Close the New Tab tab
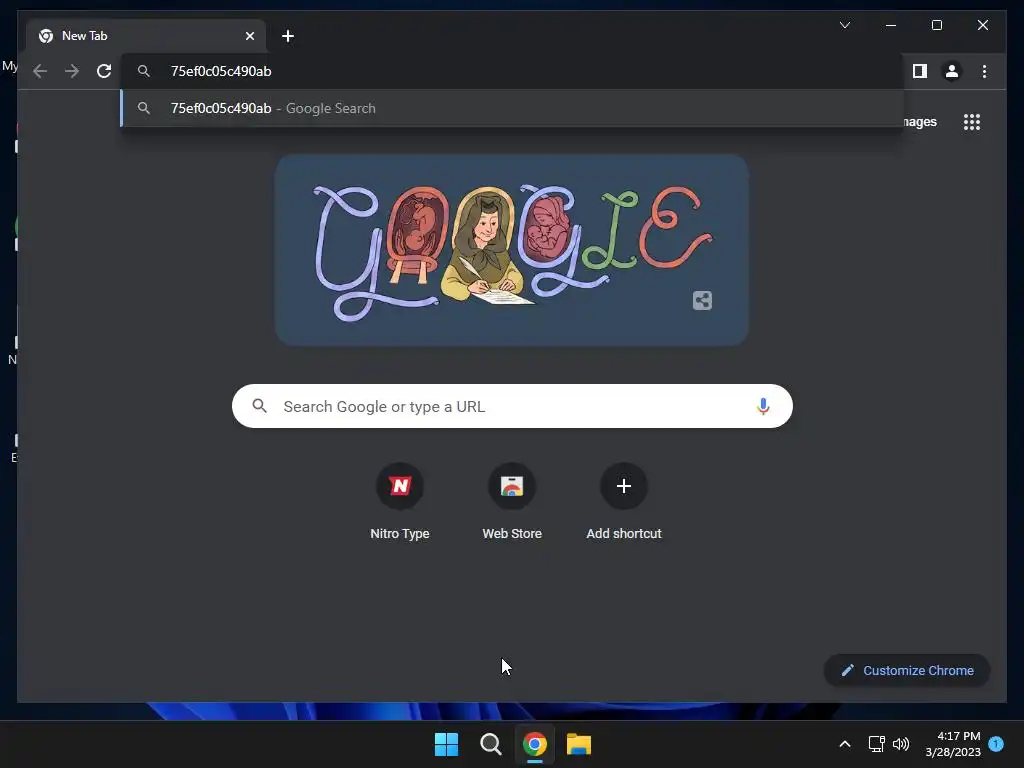The height and width of the screenshot is (768, 1024). click(x=249, y=36)
